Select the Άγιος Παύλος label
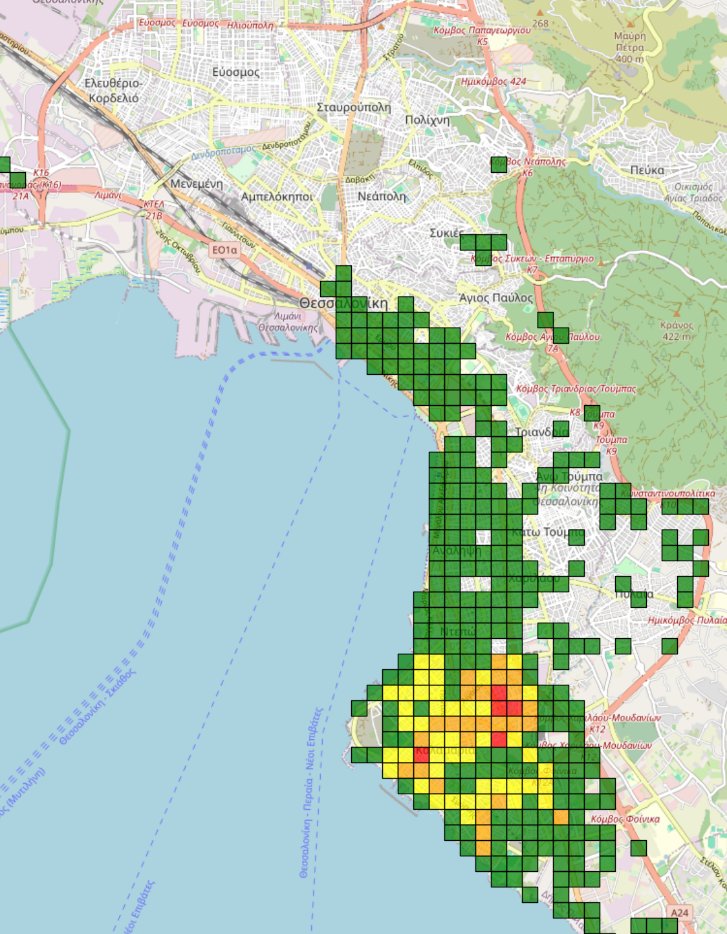Screen dimensions: 727x934 496,298
